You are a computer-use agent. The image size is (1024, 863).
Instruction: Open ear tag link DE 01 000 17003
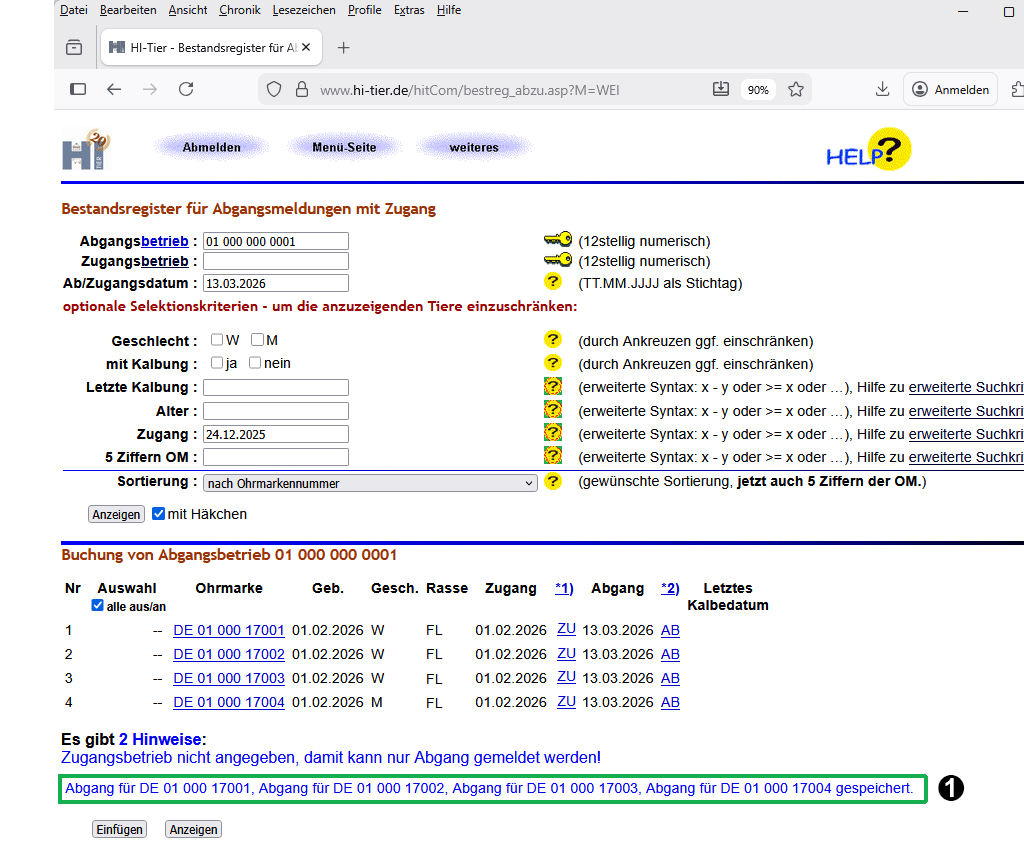click(229, 678)
